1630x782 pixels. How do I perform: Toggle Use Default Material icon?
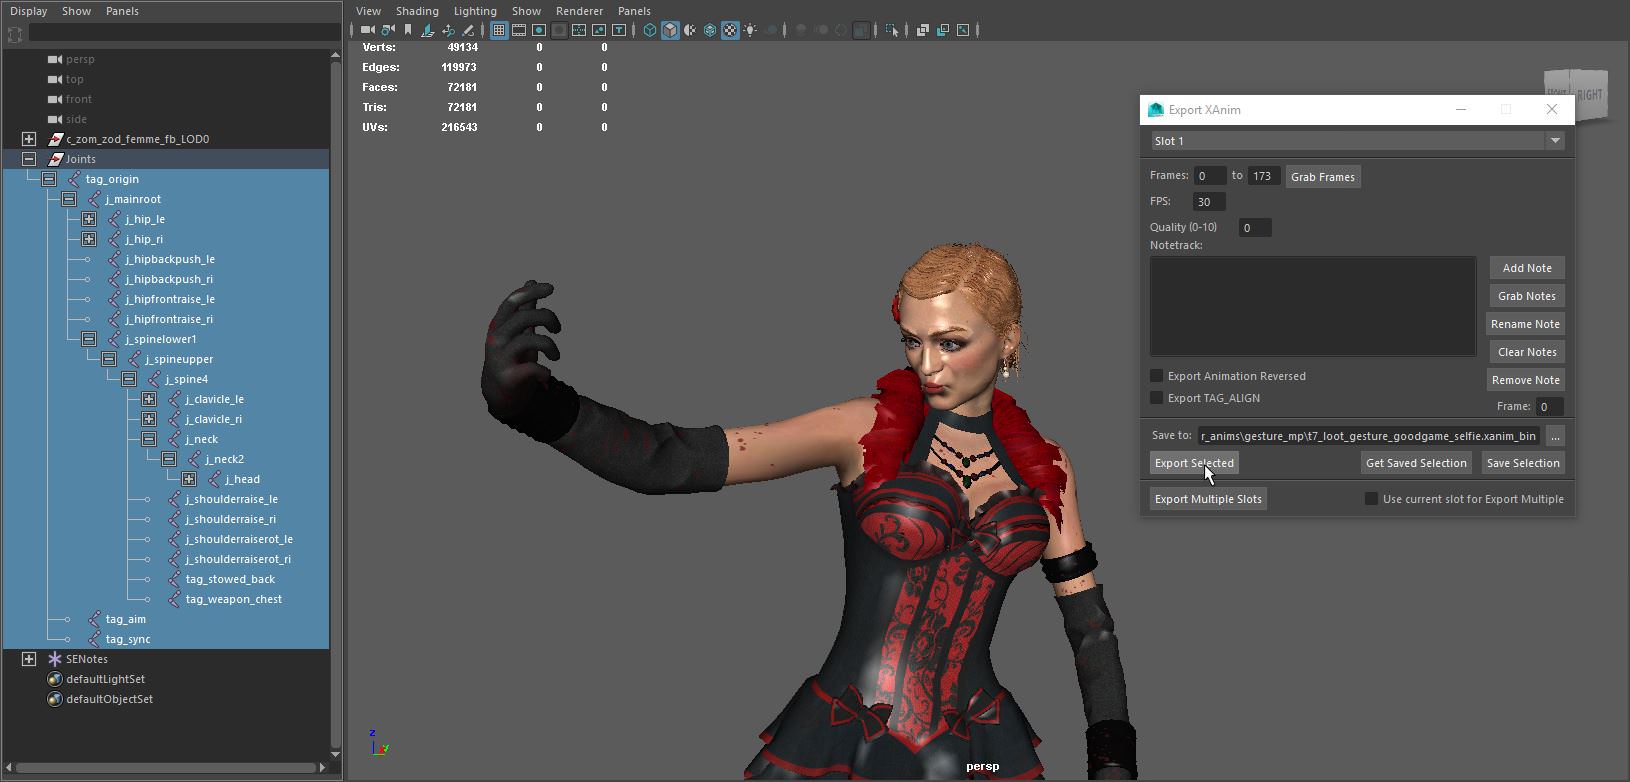[690, 30]
